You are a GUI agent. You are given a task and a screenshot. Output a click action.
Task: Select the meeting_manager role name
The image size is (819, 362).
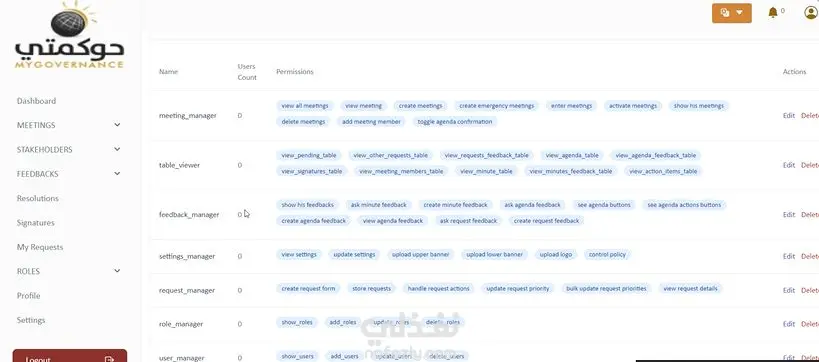tap(188, 115)
